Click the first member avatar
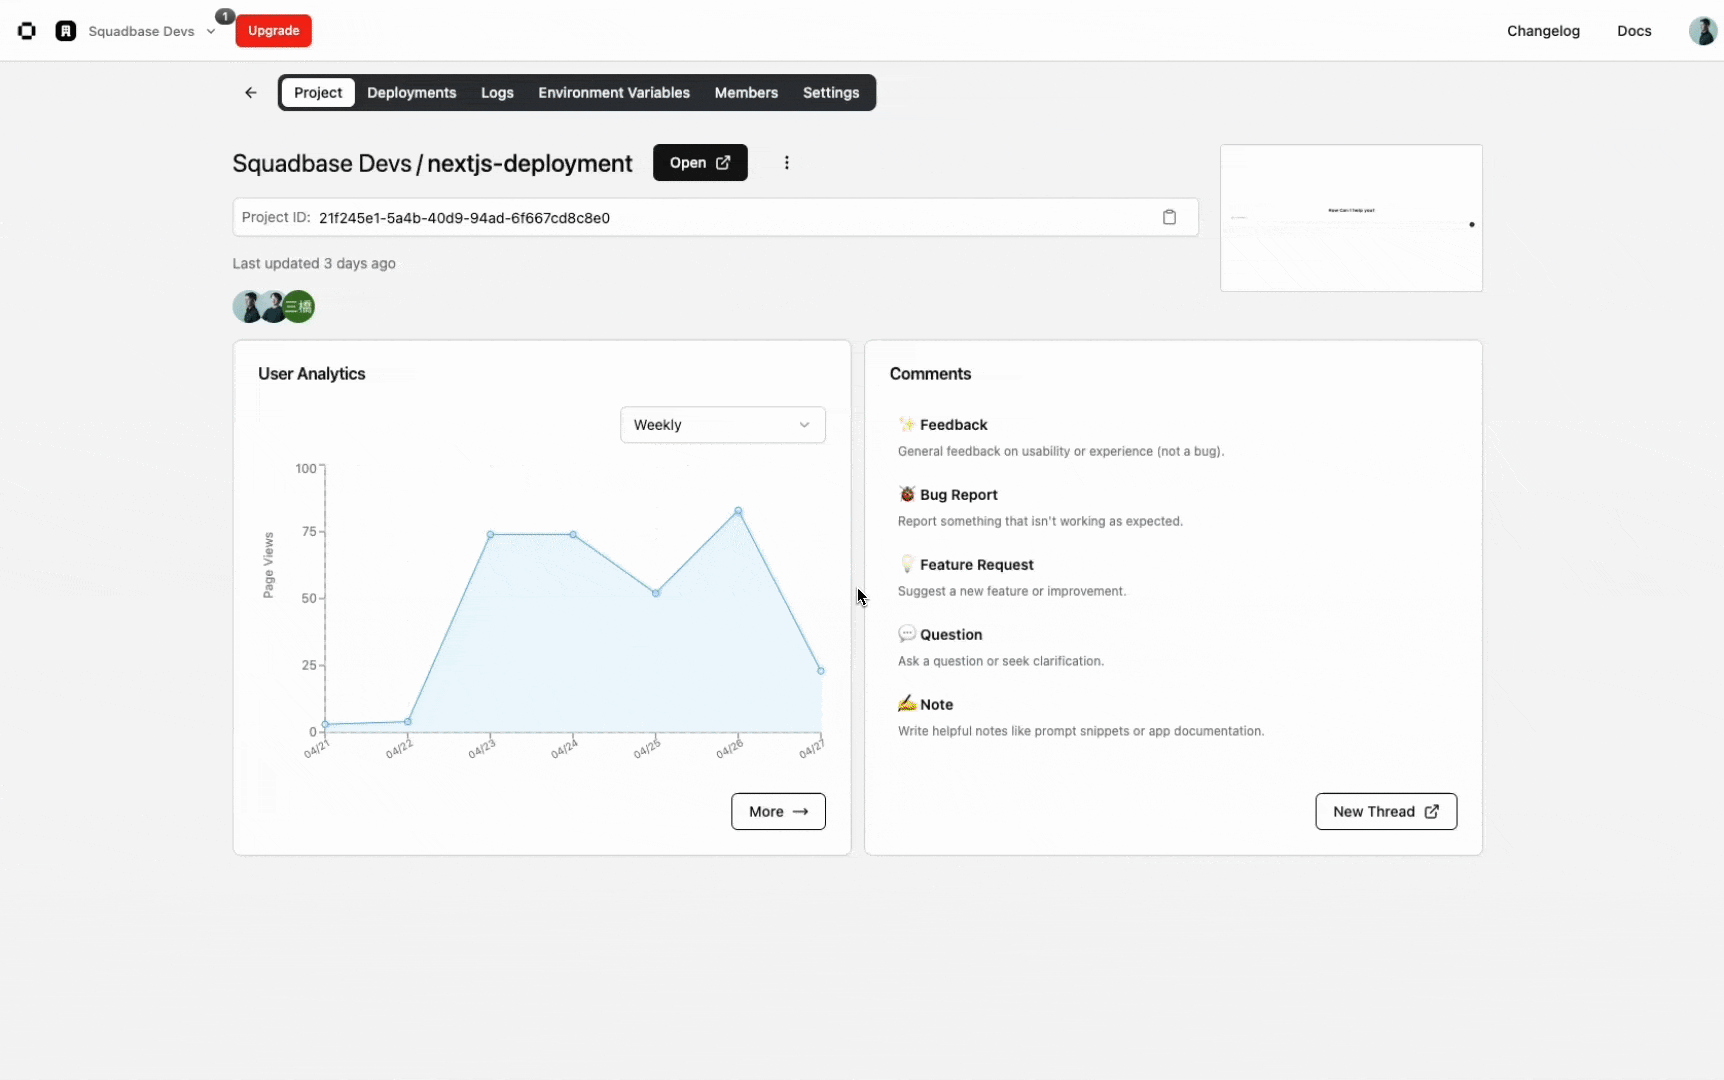 246,307
